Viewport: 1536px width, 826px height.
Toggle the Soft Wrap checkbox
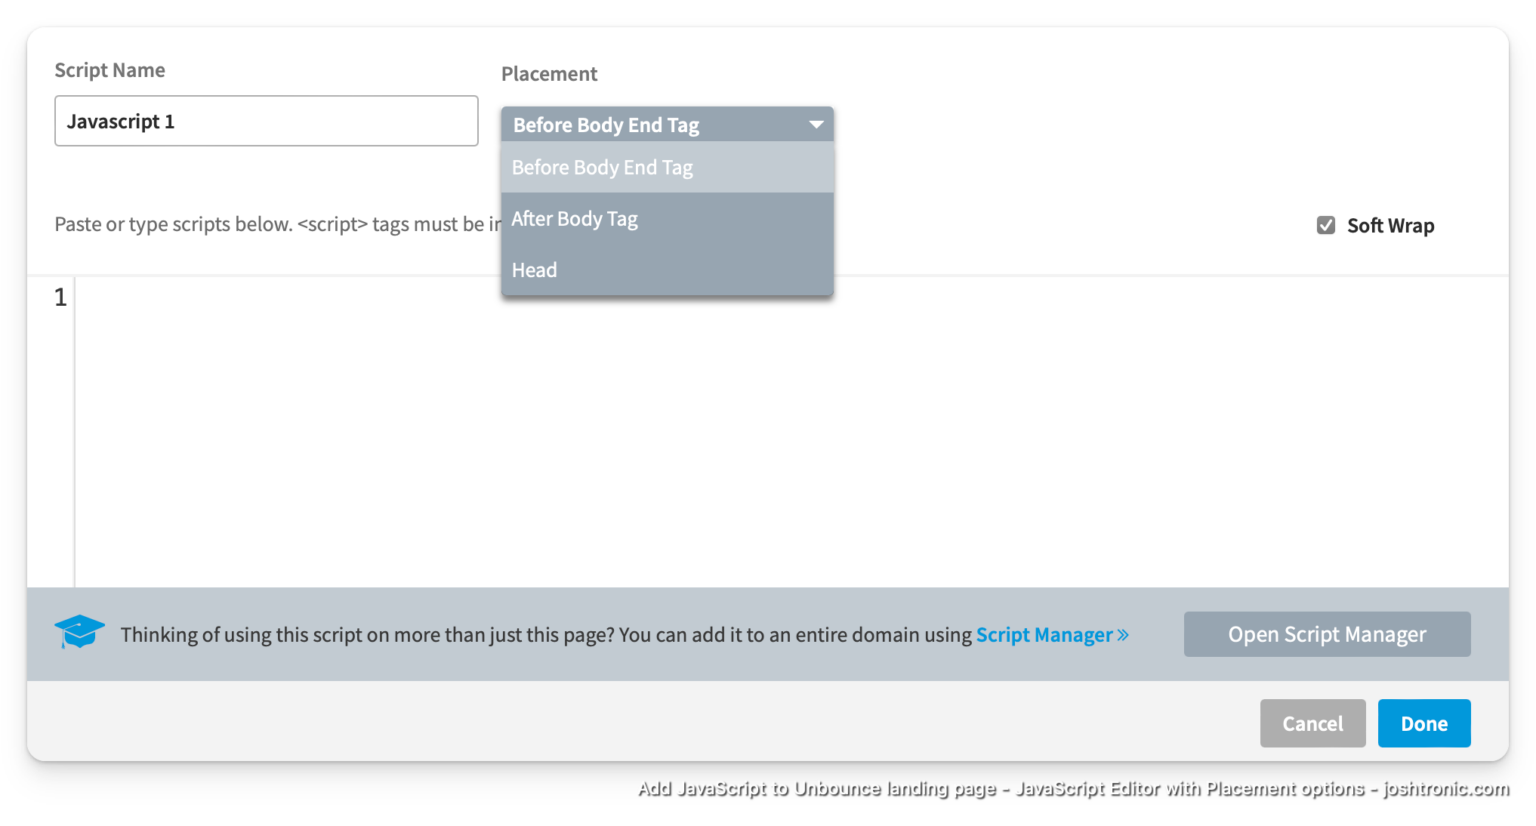[x=1326, y=225]
